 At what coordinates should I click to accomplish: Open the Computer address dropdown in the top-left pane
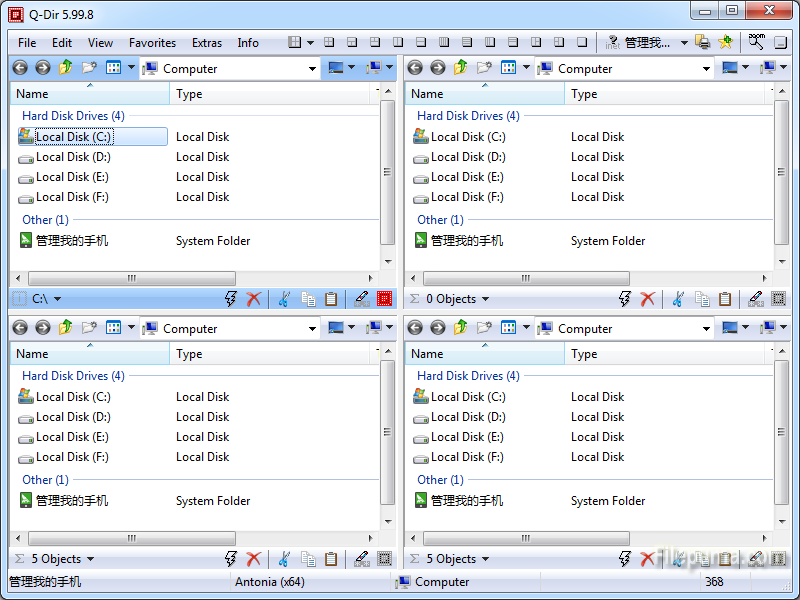coord(312,69)
